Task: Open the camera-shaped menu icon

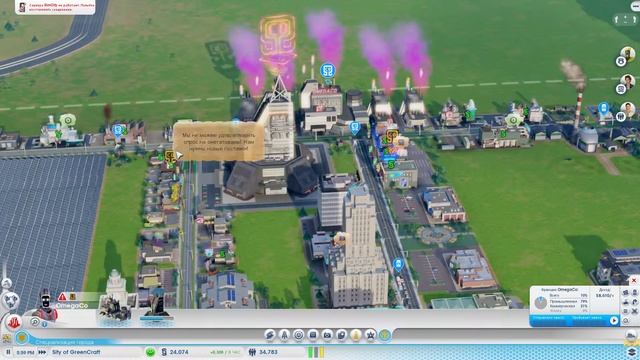Action: click(x=327, y=335)
